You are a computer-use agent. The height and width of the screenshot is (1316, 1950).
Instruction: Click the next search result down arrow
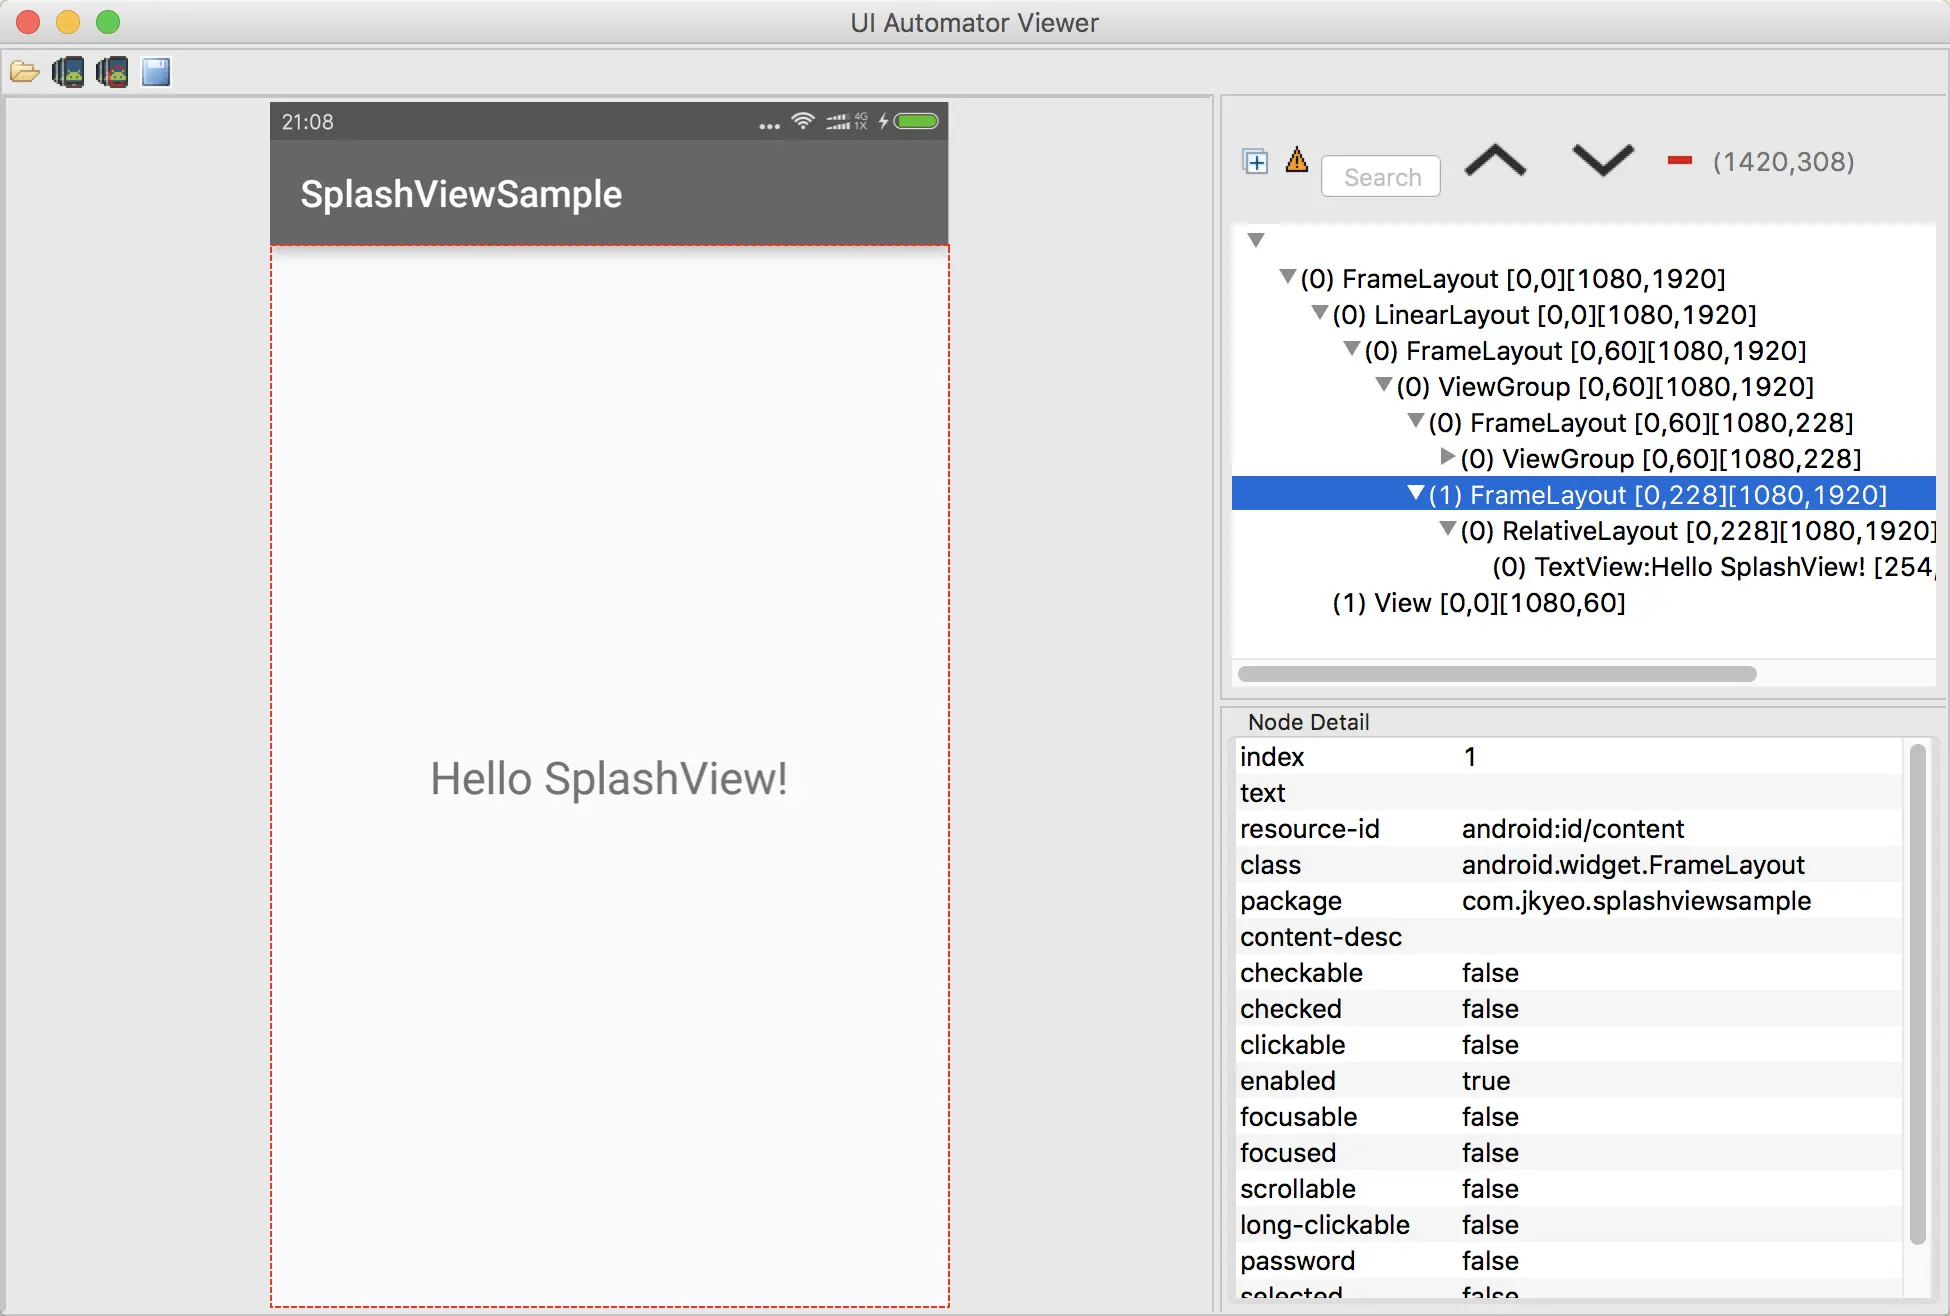[1602, 160]
